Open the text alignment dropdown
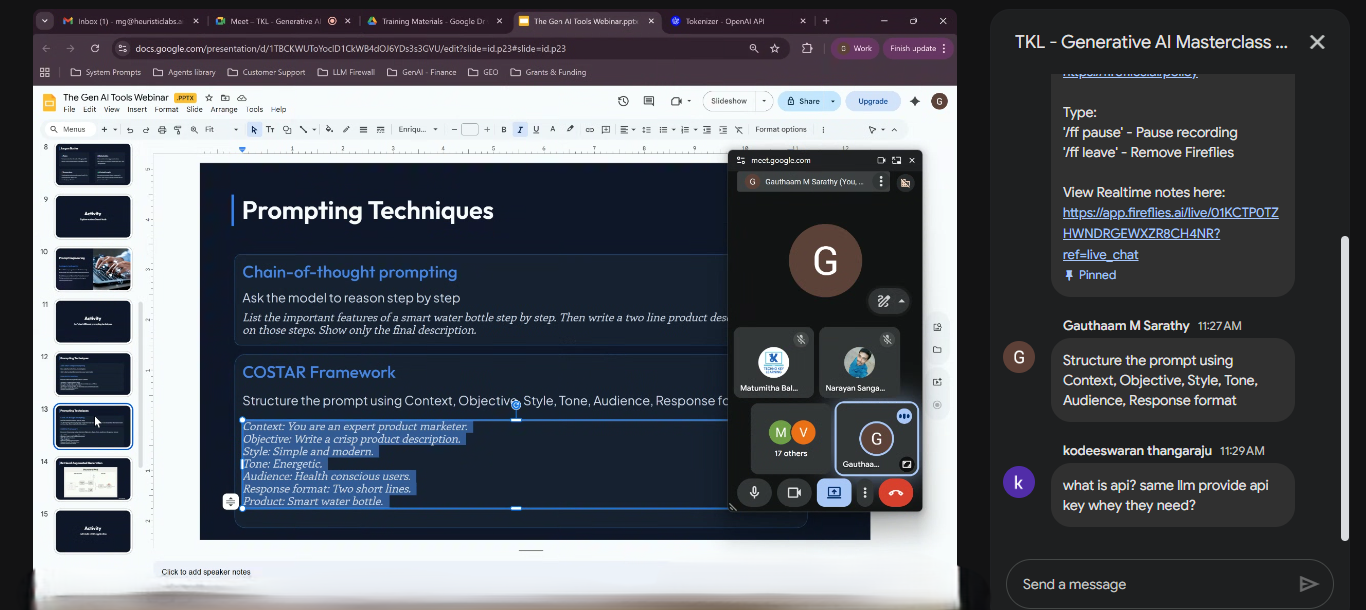1366x610 pixels. pyautogui.click(x=627, y=130)
